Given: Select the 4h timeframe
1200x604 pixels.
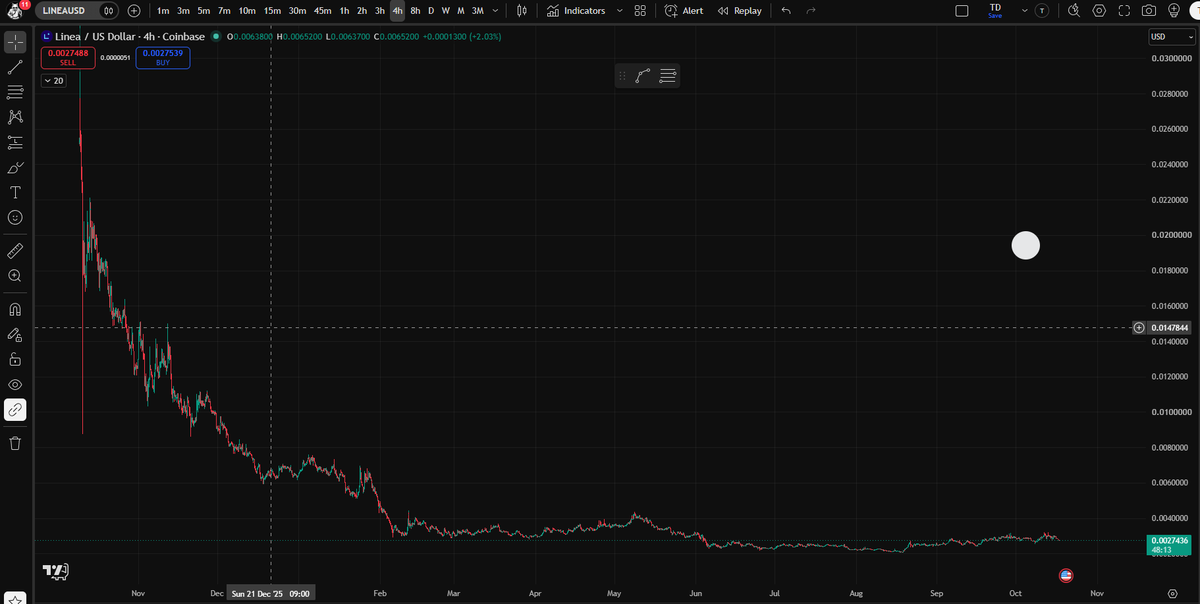Looking at the screenshot, I should coord(397,10).
